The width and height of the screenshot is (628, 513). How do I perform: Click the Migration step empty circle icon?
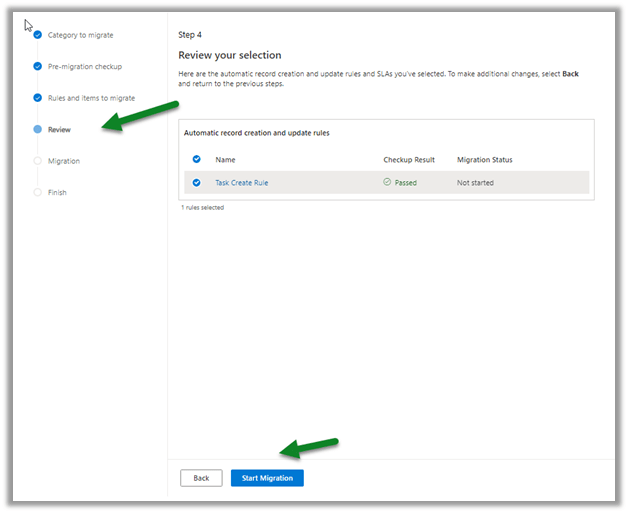click(x=38, y=161)
